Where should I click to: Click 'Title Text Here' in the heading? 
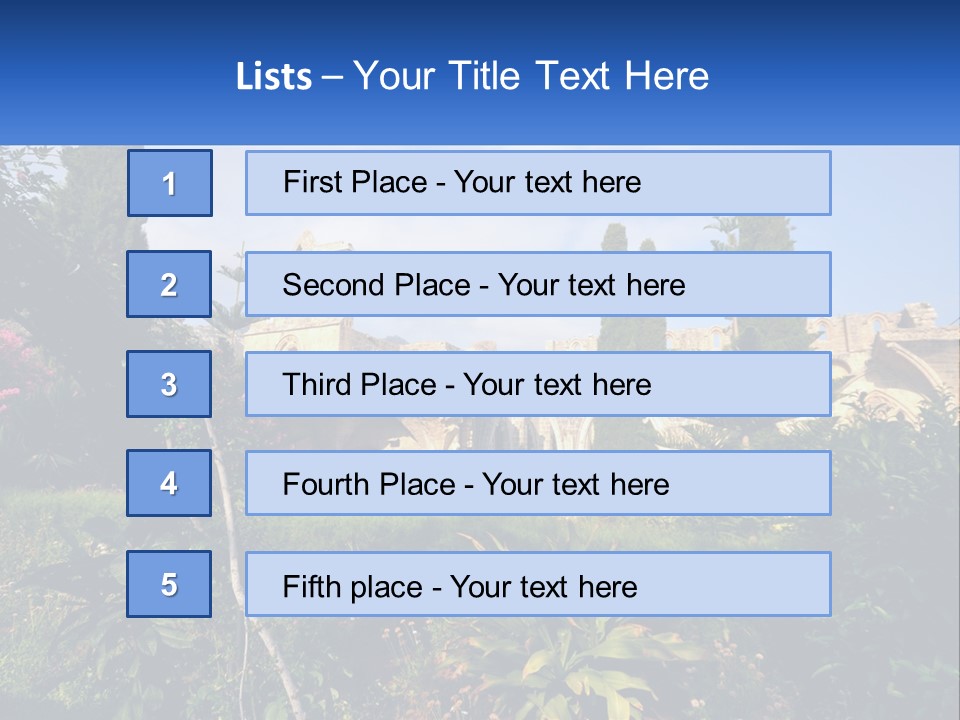[579, 76]
